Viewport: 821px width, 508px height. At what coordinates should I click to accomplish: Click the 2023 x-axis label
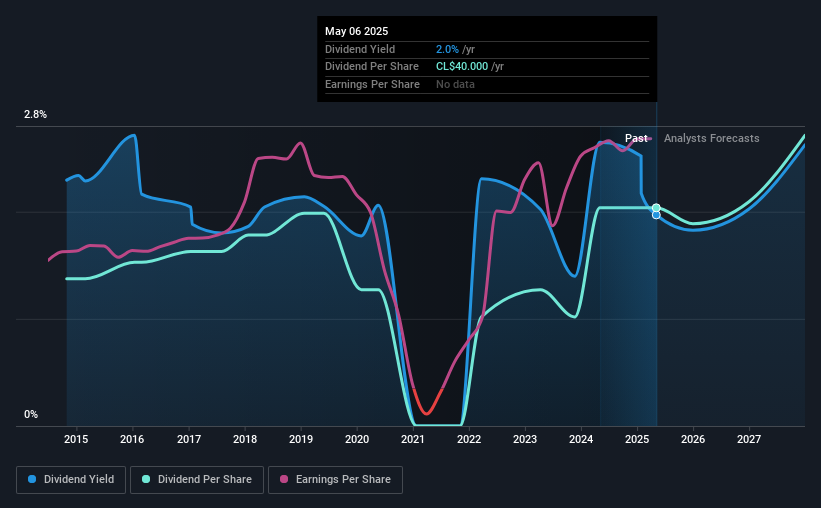tap(525, 439)
